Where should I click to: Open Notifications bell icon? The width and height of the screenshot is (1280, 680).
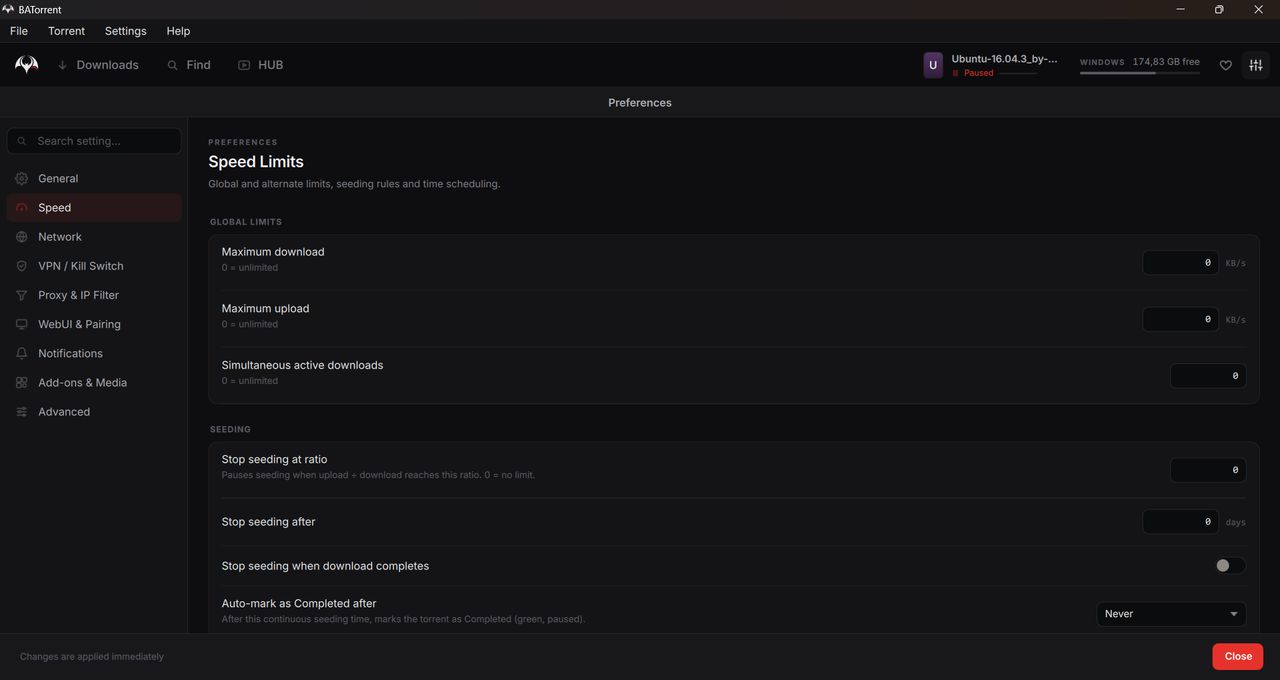[22, 353]
